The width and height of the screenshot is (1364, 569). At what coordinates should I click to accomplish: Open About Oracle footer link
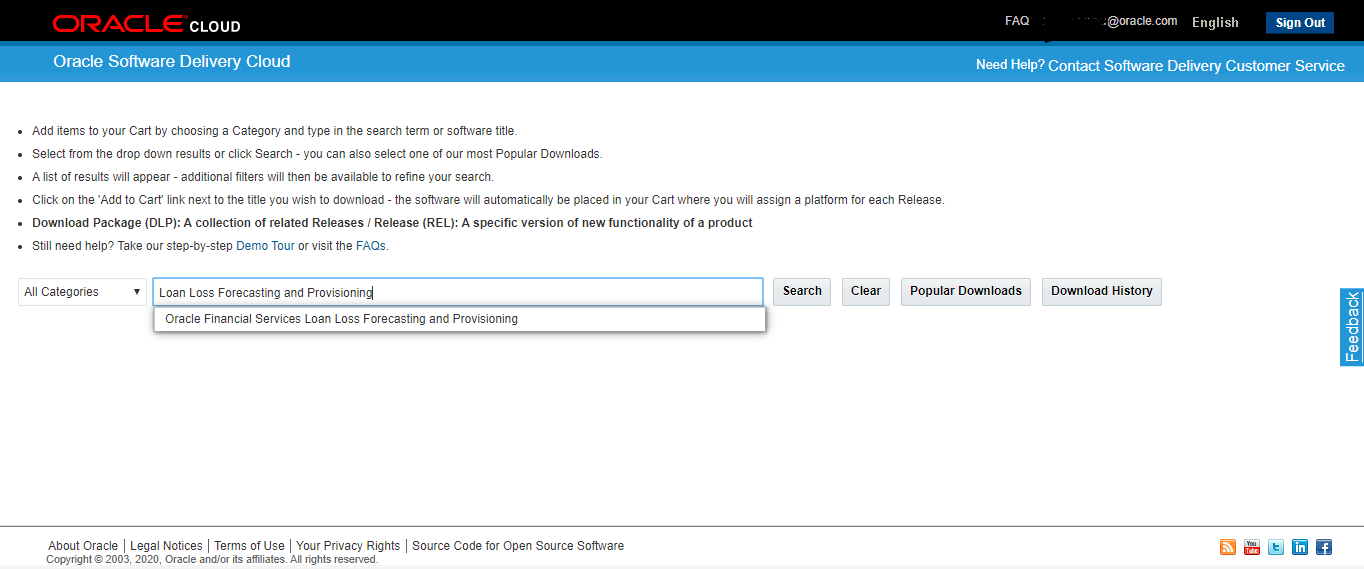83,546
